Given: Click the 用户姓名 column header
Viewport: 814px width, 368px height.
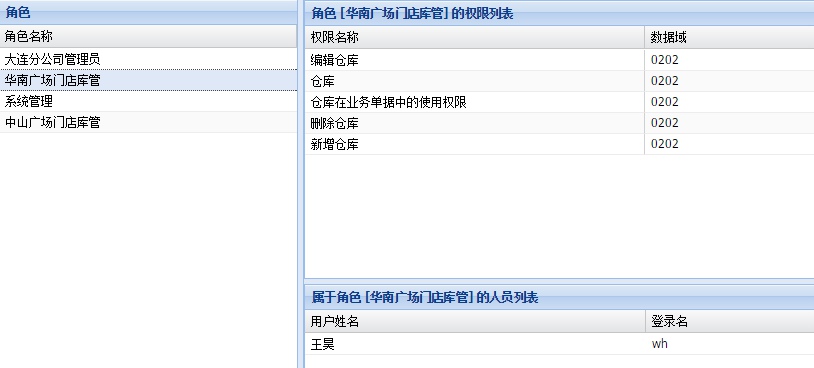Looking at the screenshot, I should pos(475,322).
